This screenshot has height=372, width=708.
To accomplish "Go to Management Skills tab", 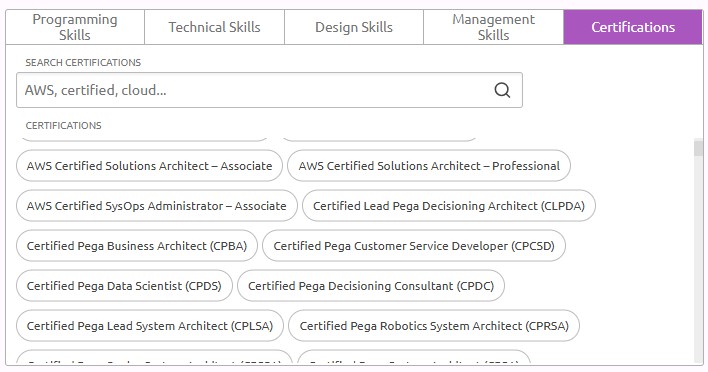I will [x=494, y=27].
